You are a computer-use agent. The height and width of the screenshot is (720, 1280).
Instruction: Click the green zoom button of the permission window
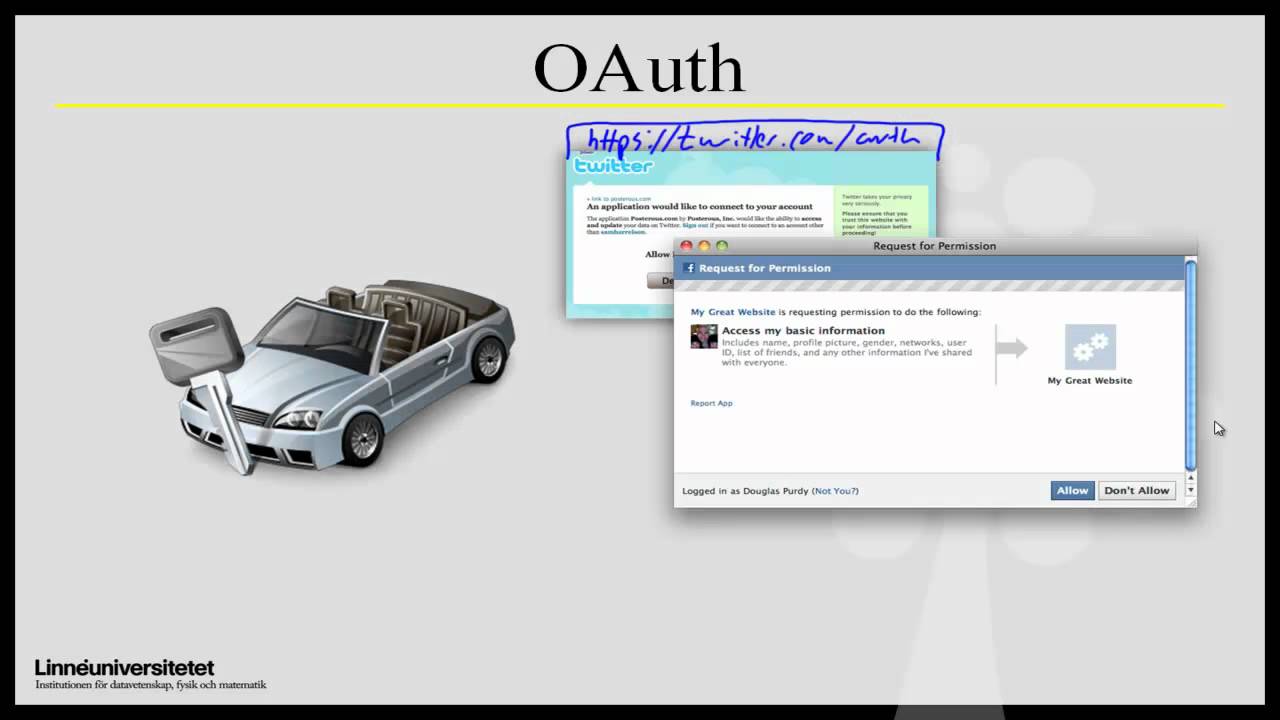tap(722, 245)
